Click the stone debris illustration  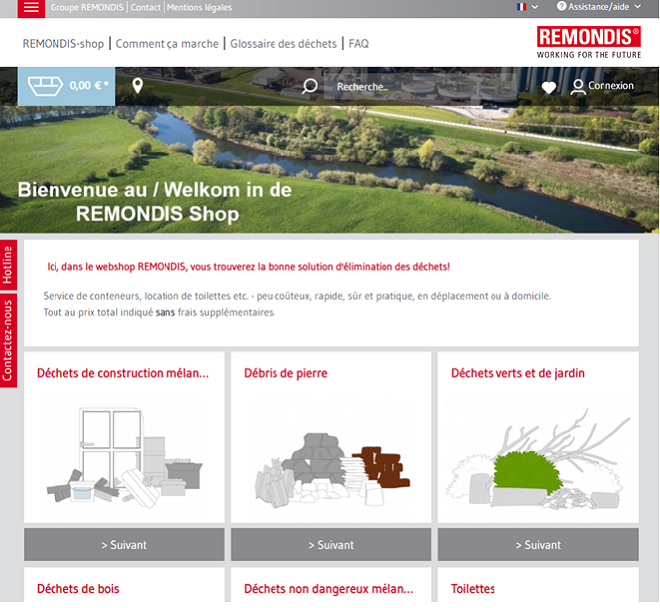coord(333,469)
